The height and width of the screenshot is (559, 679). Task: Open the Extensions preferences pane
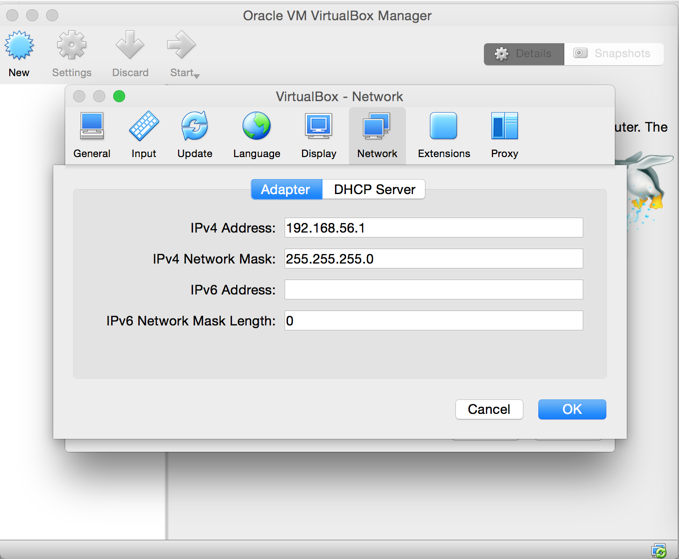tap(444, 135)
